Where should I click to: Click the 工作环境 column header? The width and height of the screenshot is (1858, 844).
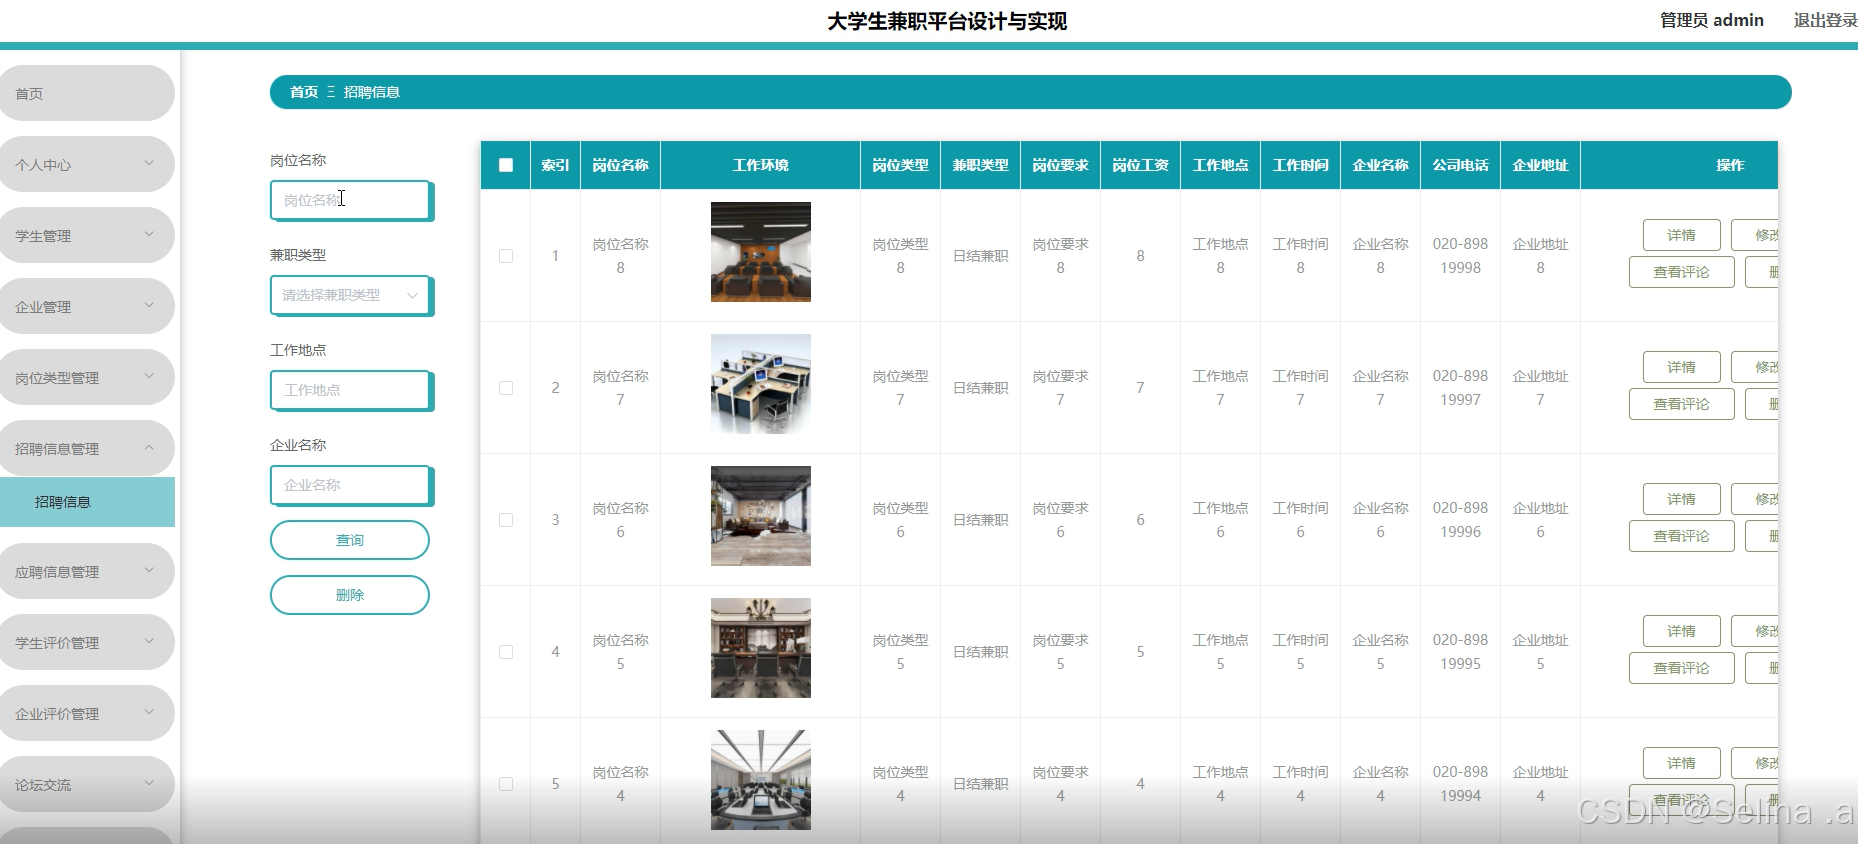760,165
